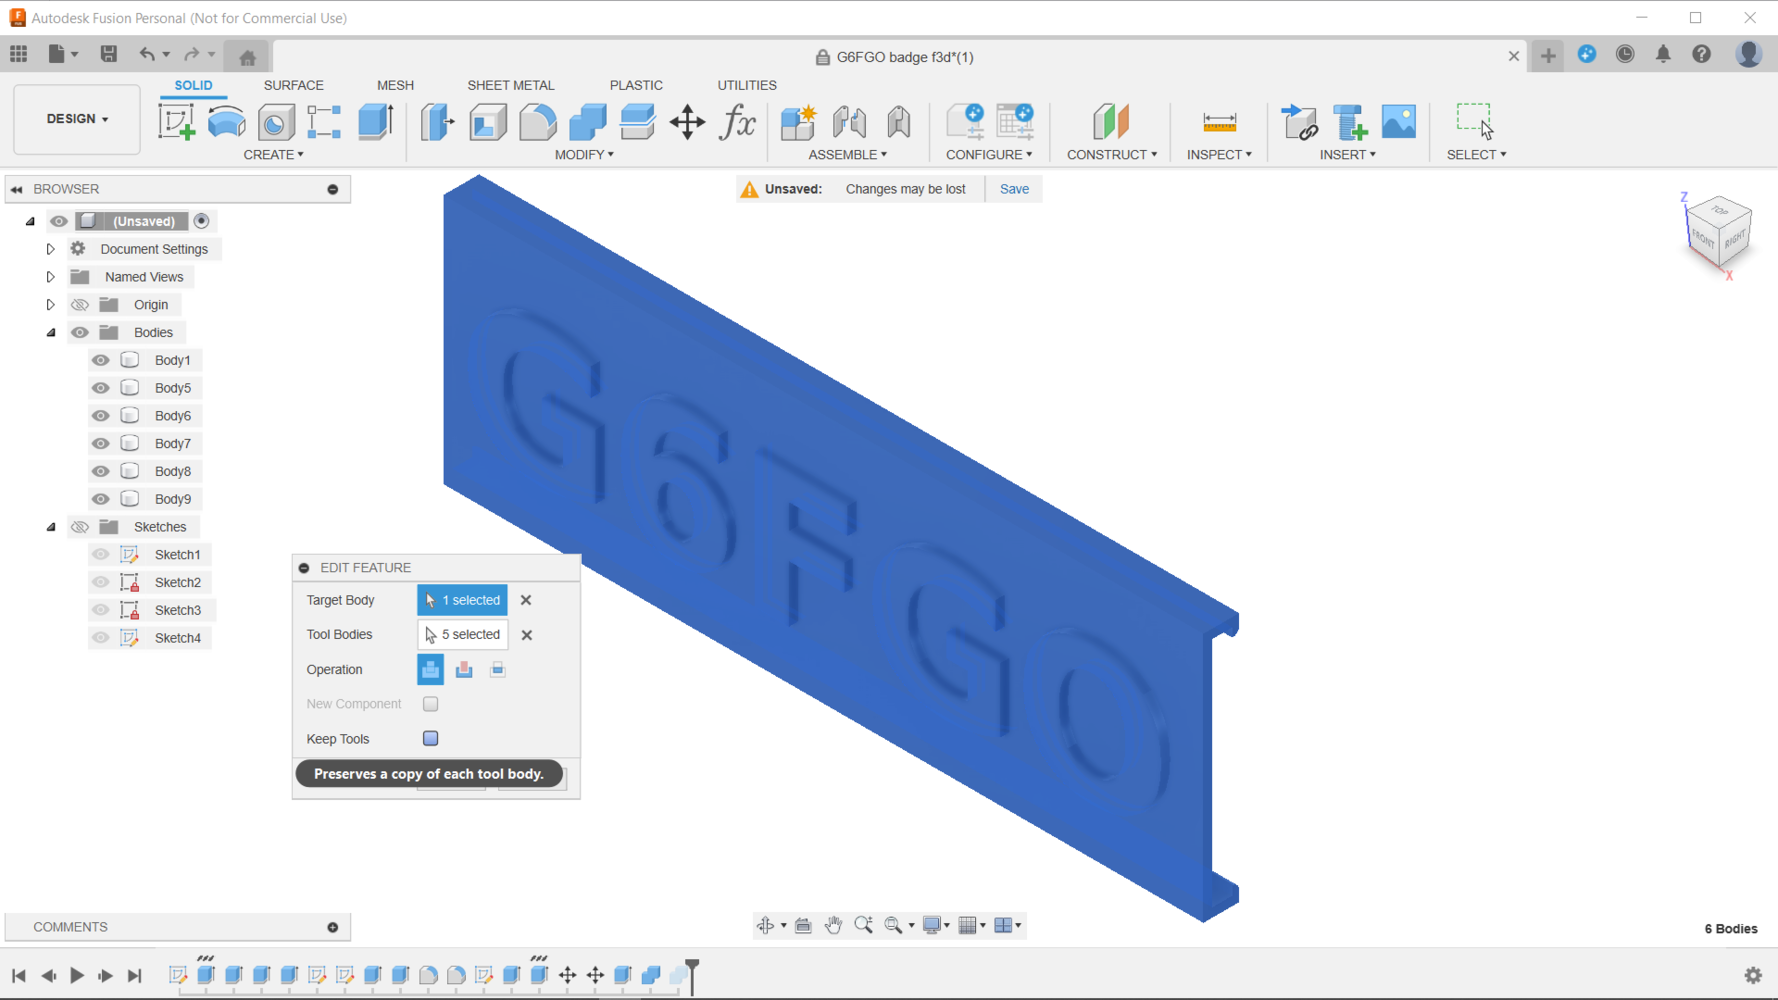Image resolution: width=1778 pixels, height=1000 pixels.
Task: Clear the Target Body selection
Action: (x=526, y=600)
